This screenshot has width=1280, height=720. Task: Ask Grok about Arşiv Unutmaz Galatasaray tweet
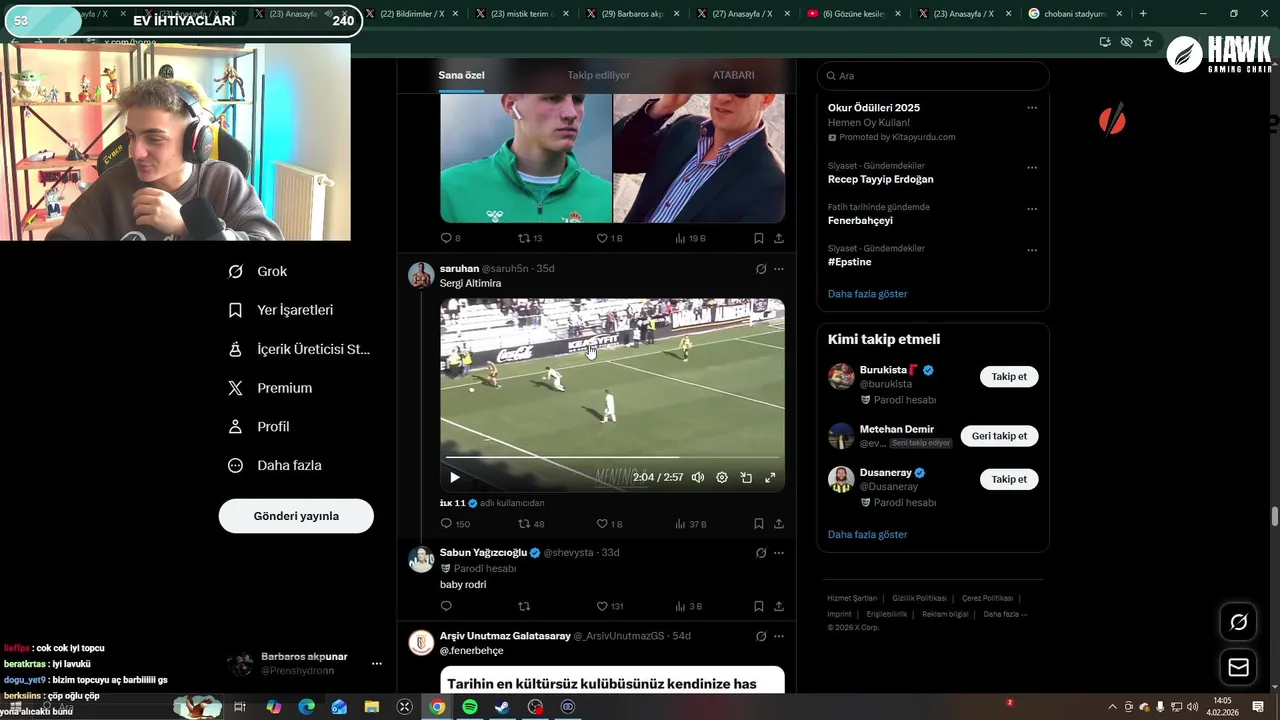pyautogui.click(x=760, y=636)
